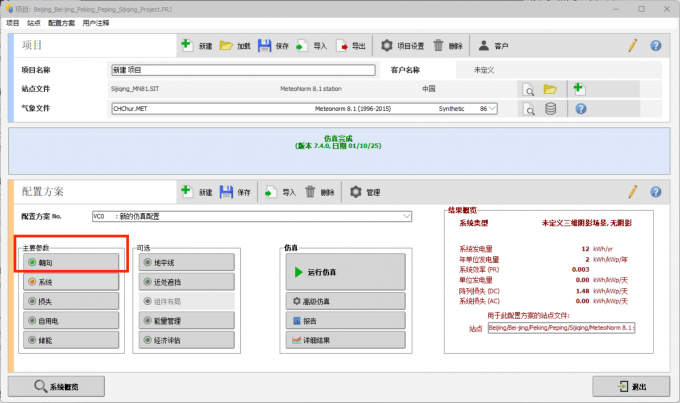Open the 报告 button

tap(346, 321)
